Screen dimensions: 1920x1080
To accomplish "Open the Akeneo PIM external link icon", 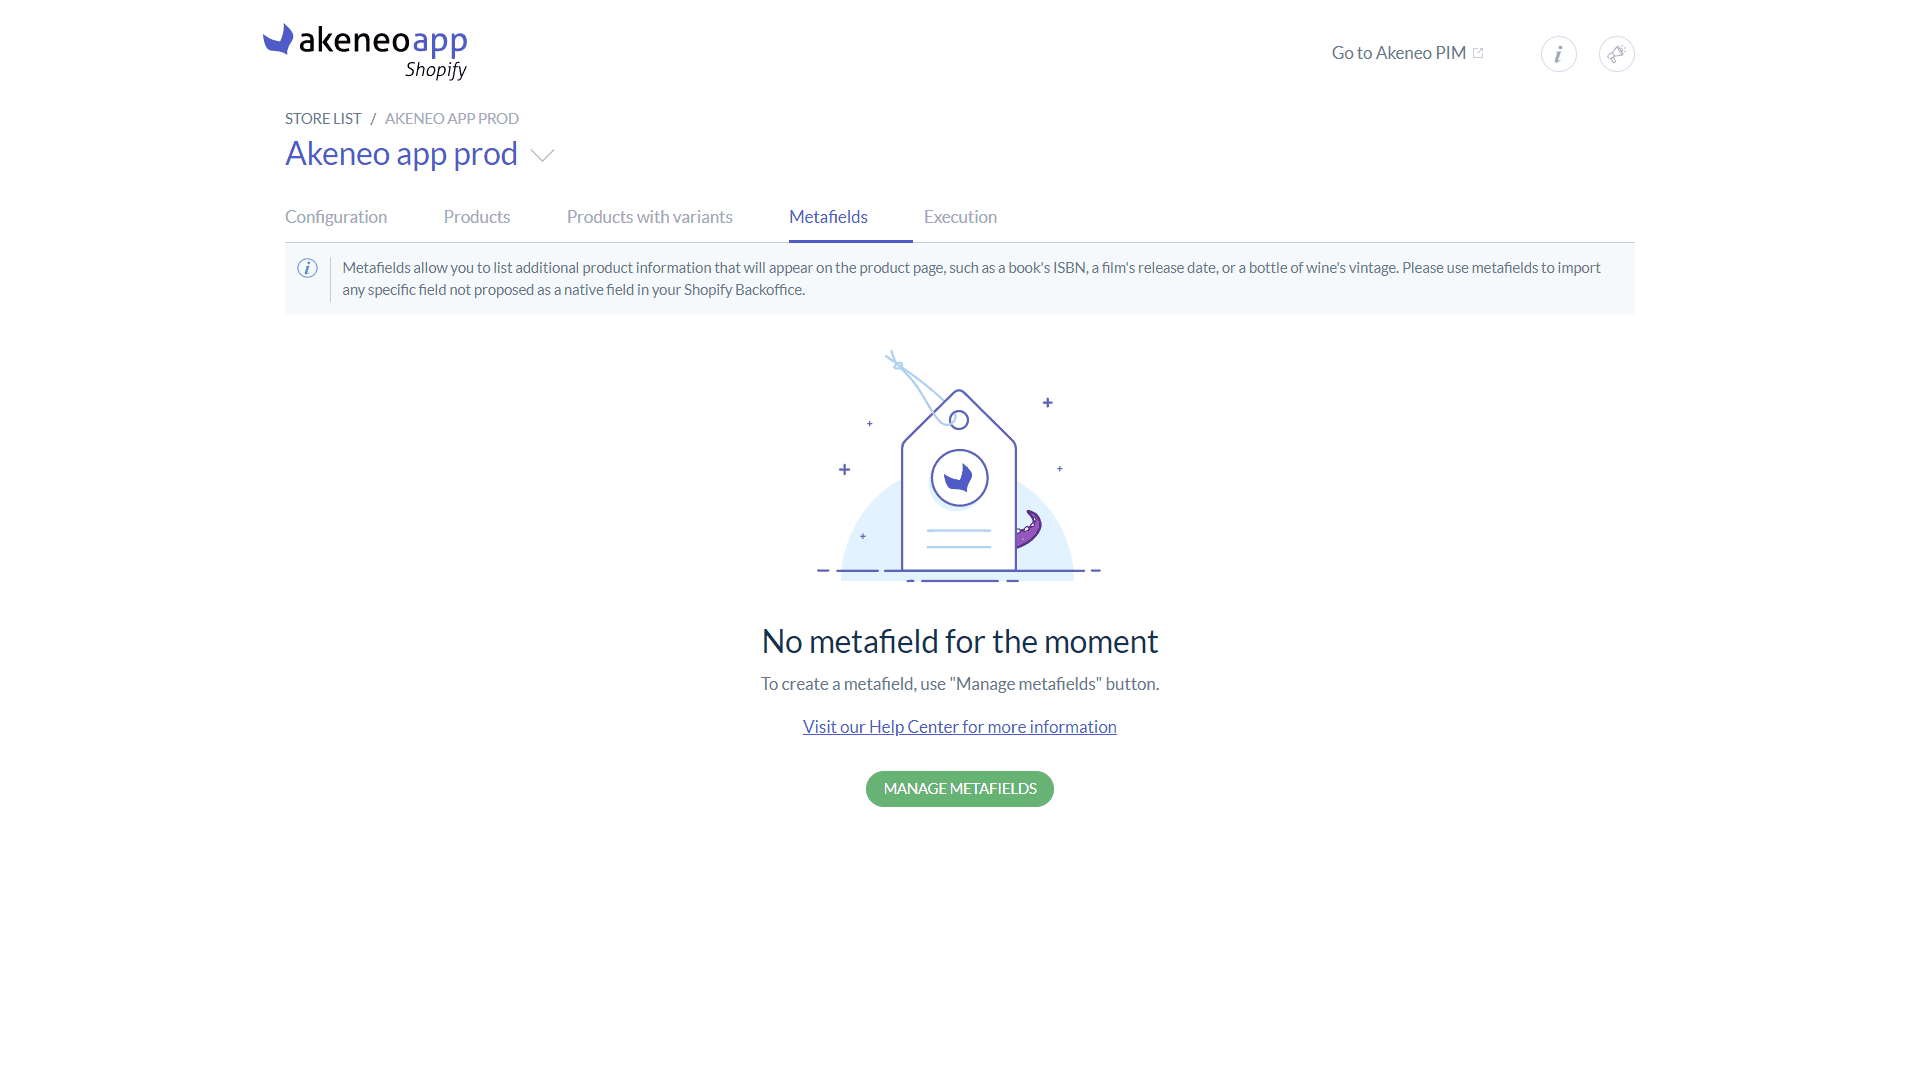I will (1481, 53).
